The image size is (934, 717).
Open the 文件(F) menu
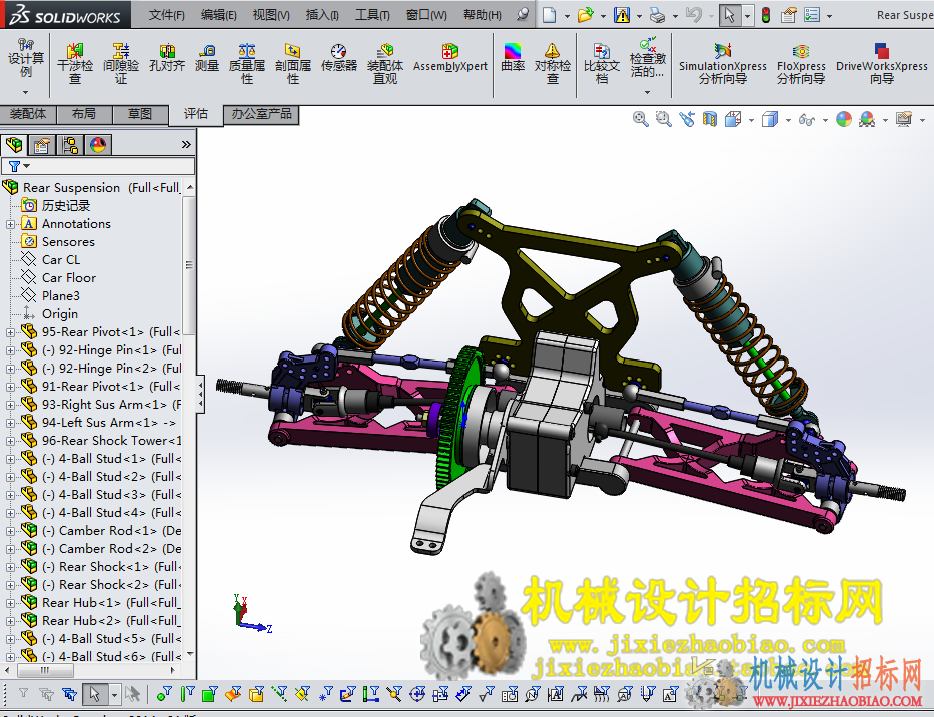click(167, 15)
